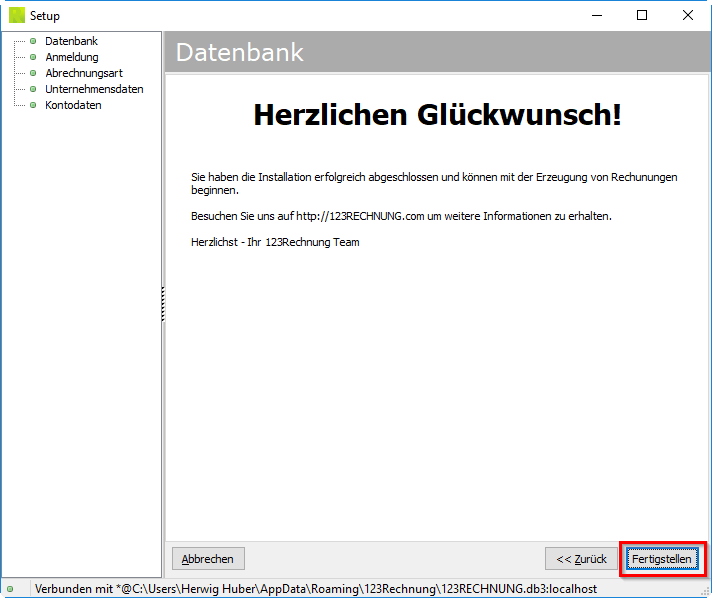Click the green bullet icon beside Kontodaten

point(33,105)
